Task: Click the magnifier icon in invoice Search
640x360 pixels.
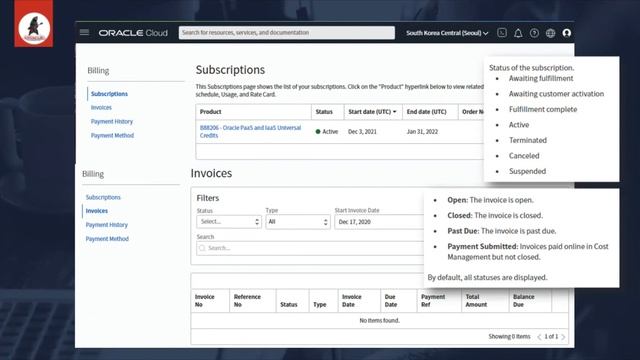Action: pyautogui.click(x=202, y=248)
